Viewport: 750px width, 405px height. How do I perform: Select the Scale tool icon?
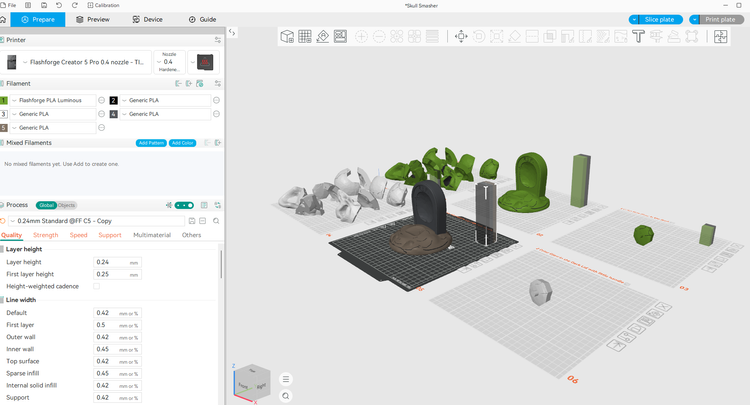(496, 36)
